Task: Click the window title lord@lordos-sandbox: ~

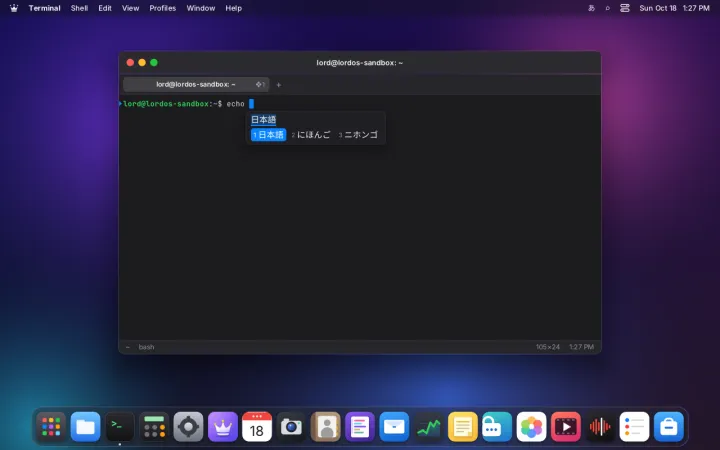Action: coord(360,62)
